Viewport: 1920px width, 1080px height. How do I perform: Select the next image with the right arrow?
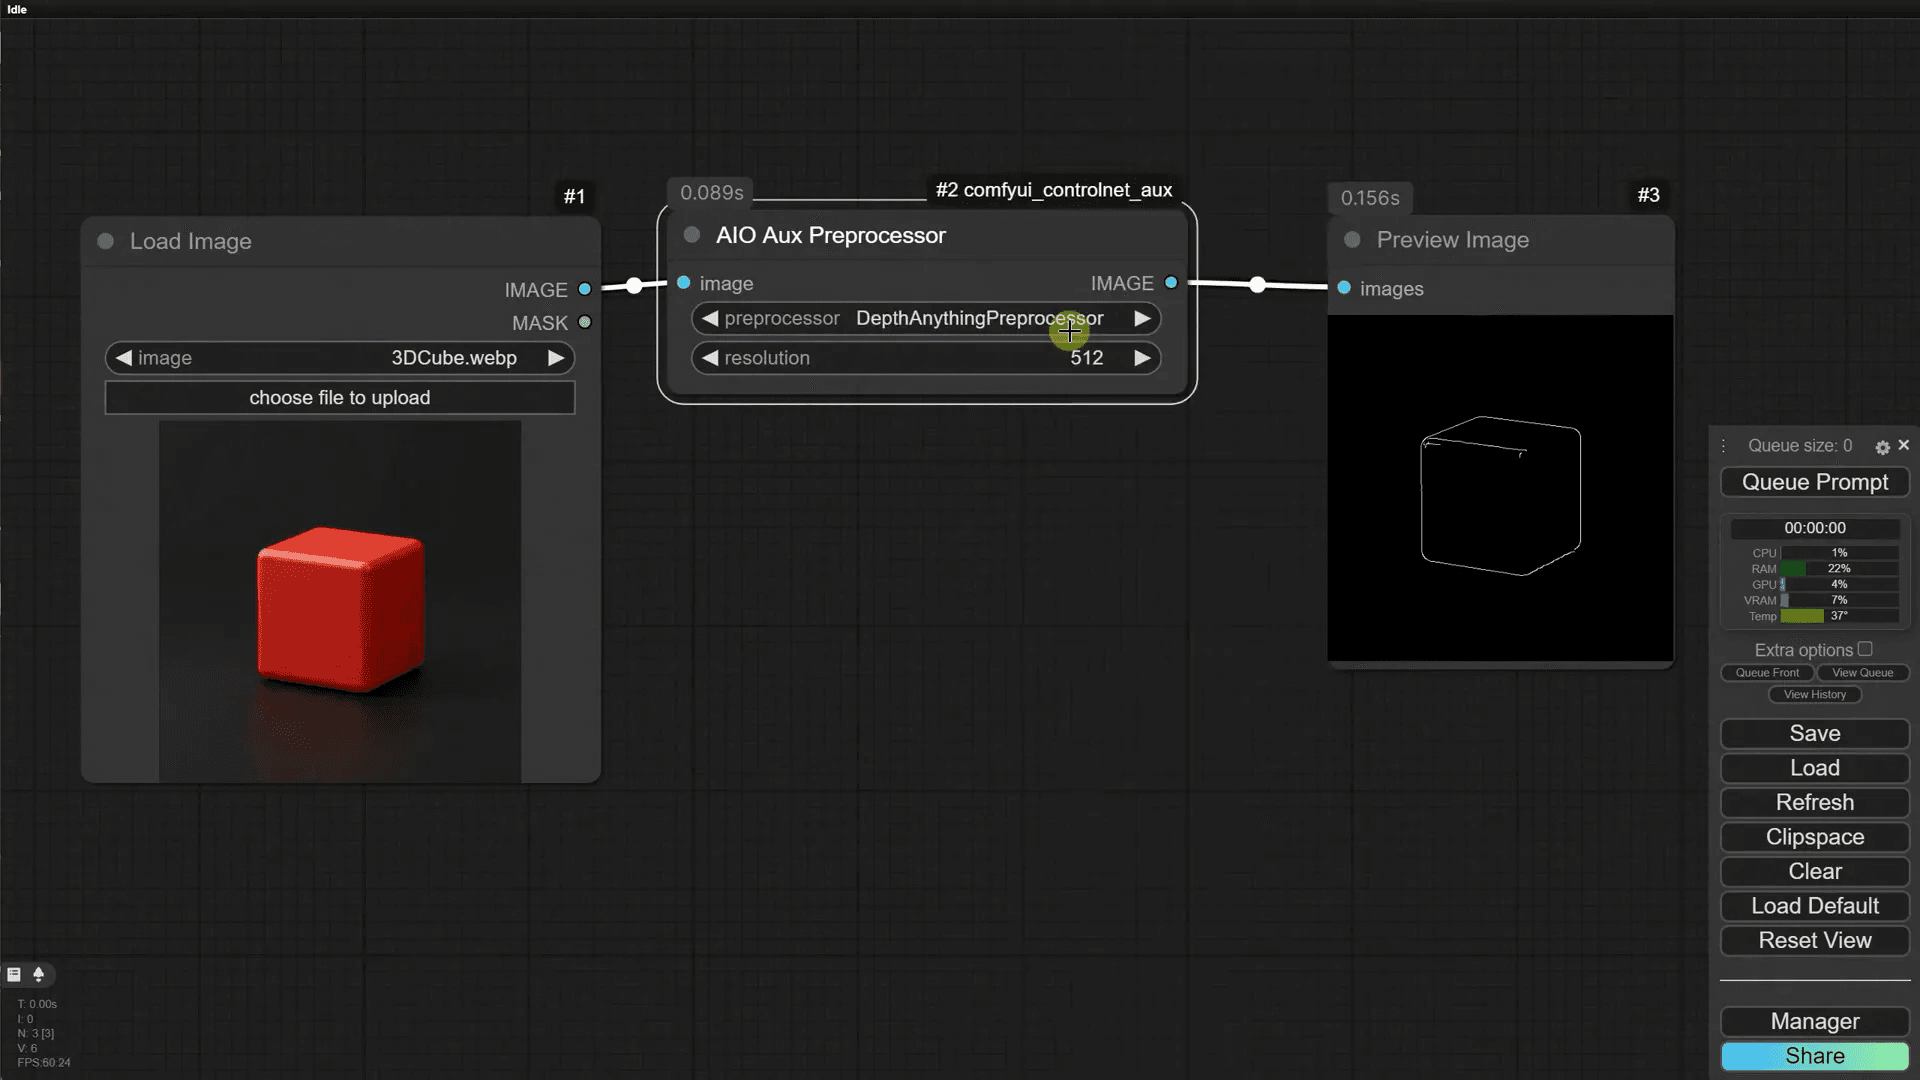pyautogui.click(x=556, y=358)
